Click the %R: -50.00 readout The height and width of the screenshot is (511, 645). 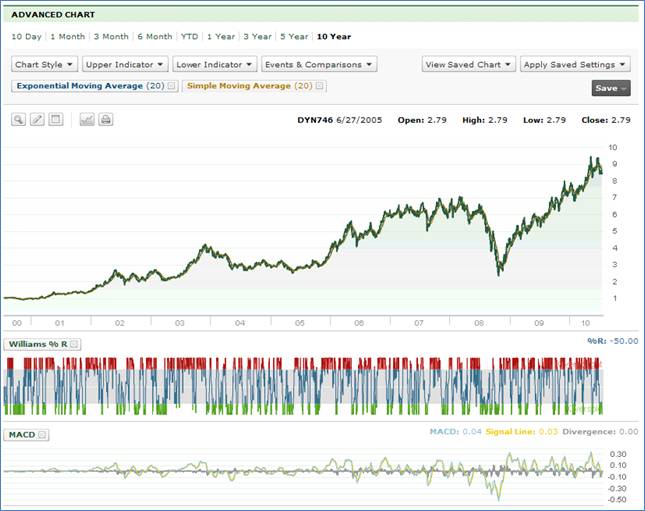613,341
